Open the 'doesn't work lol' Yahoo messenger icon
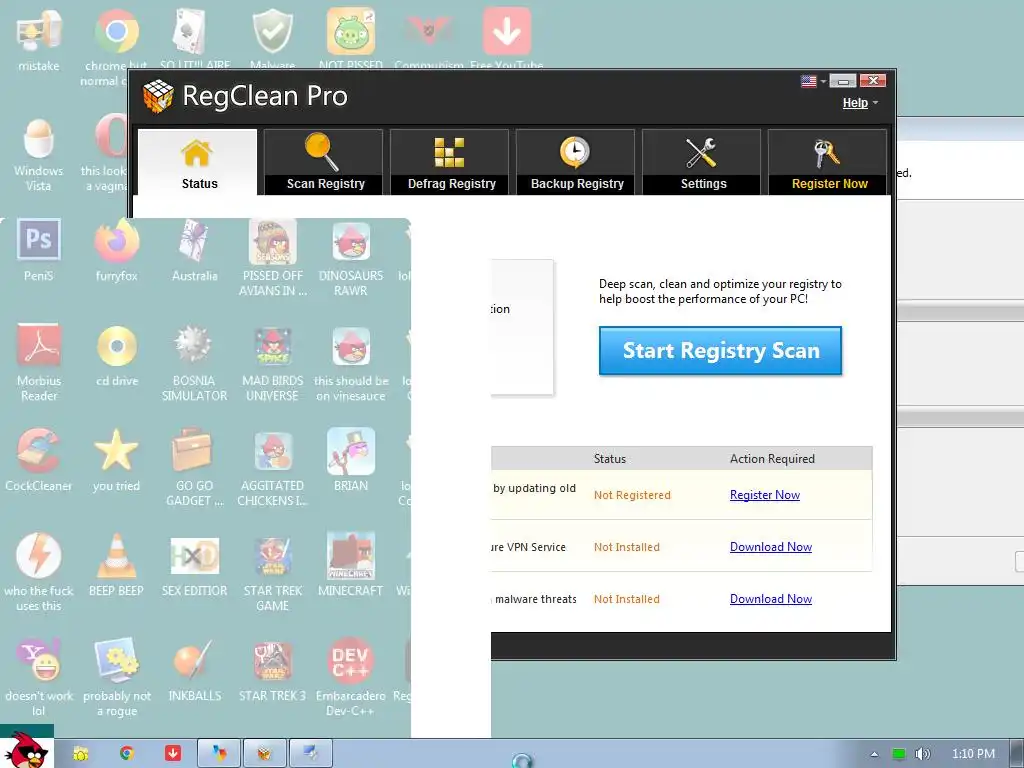This screenshot has height=768, width=1024. click(x=39, y=677)
